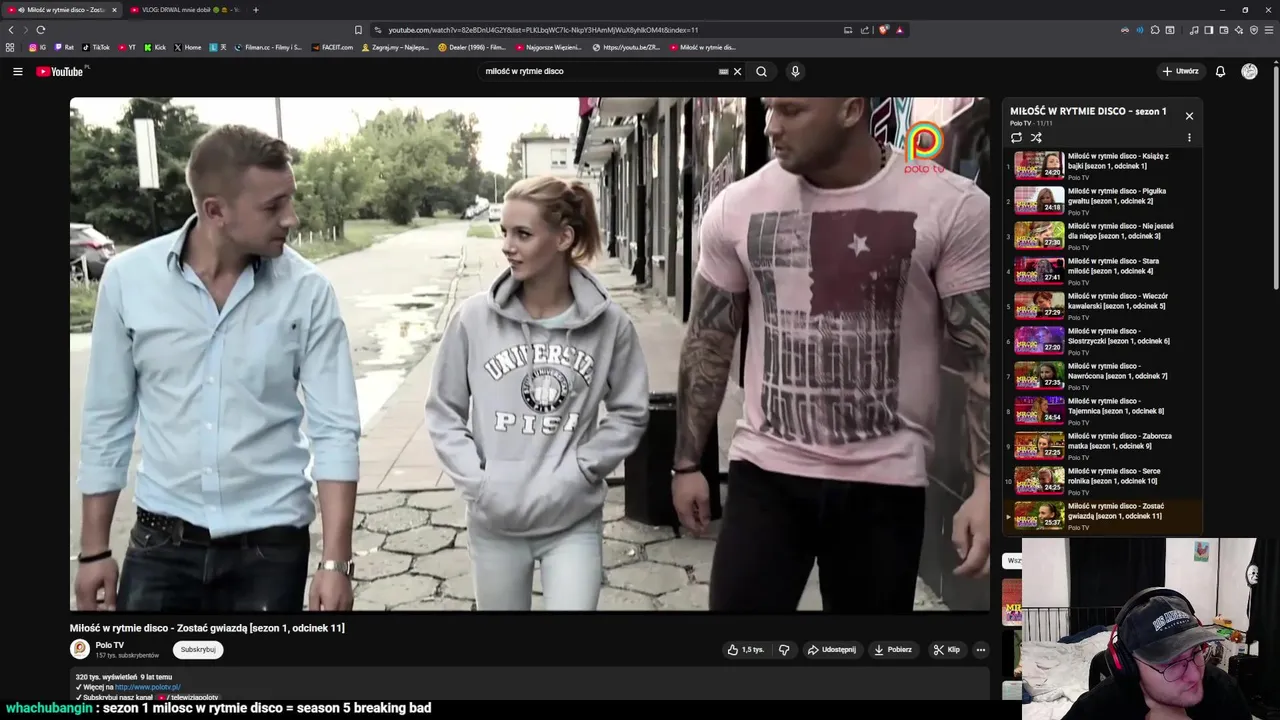Open the media control music-note icon
Screen dimensions: 1280x720
pos(1194,30)
